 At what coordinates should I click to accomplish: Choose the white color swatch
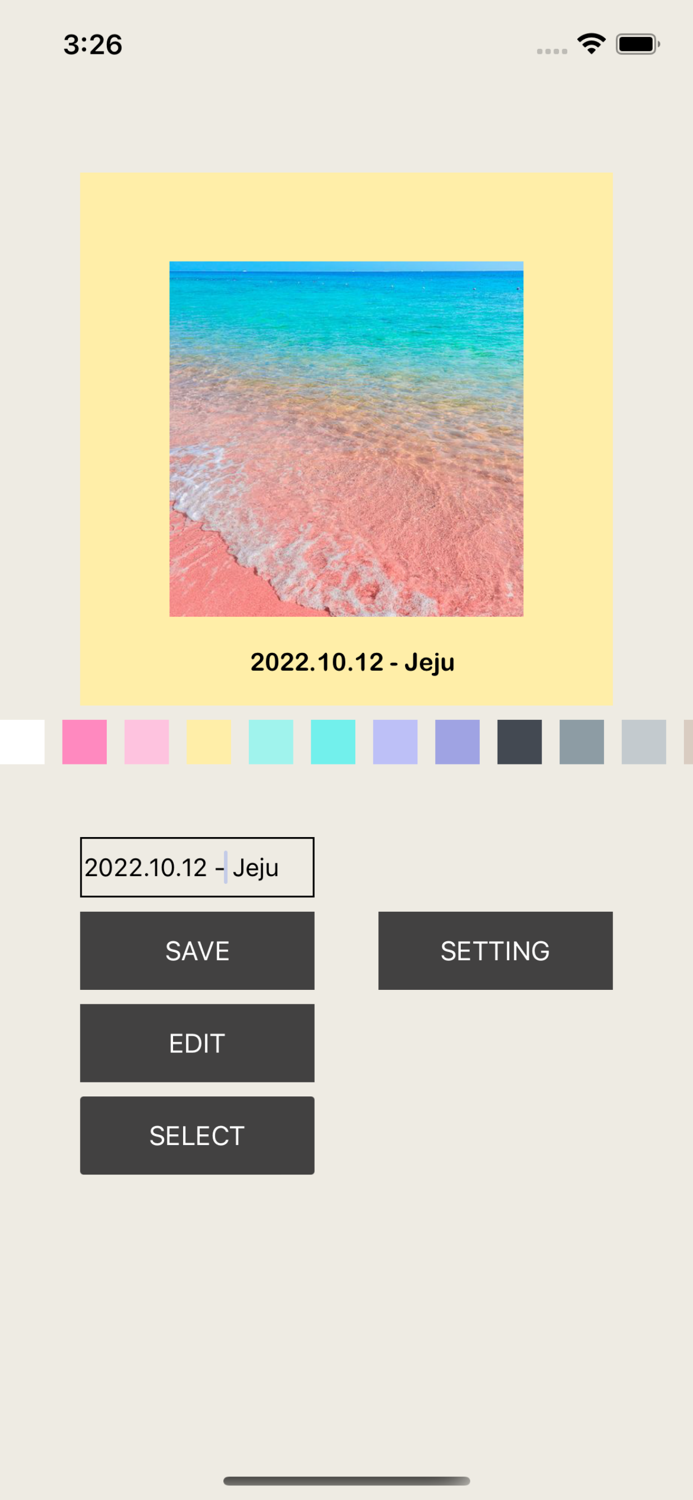click(x=22, y=742)
